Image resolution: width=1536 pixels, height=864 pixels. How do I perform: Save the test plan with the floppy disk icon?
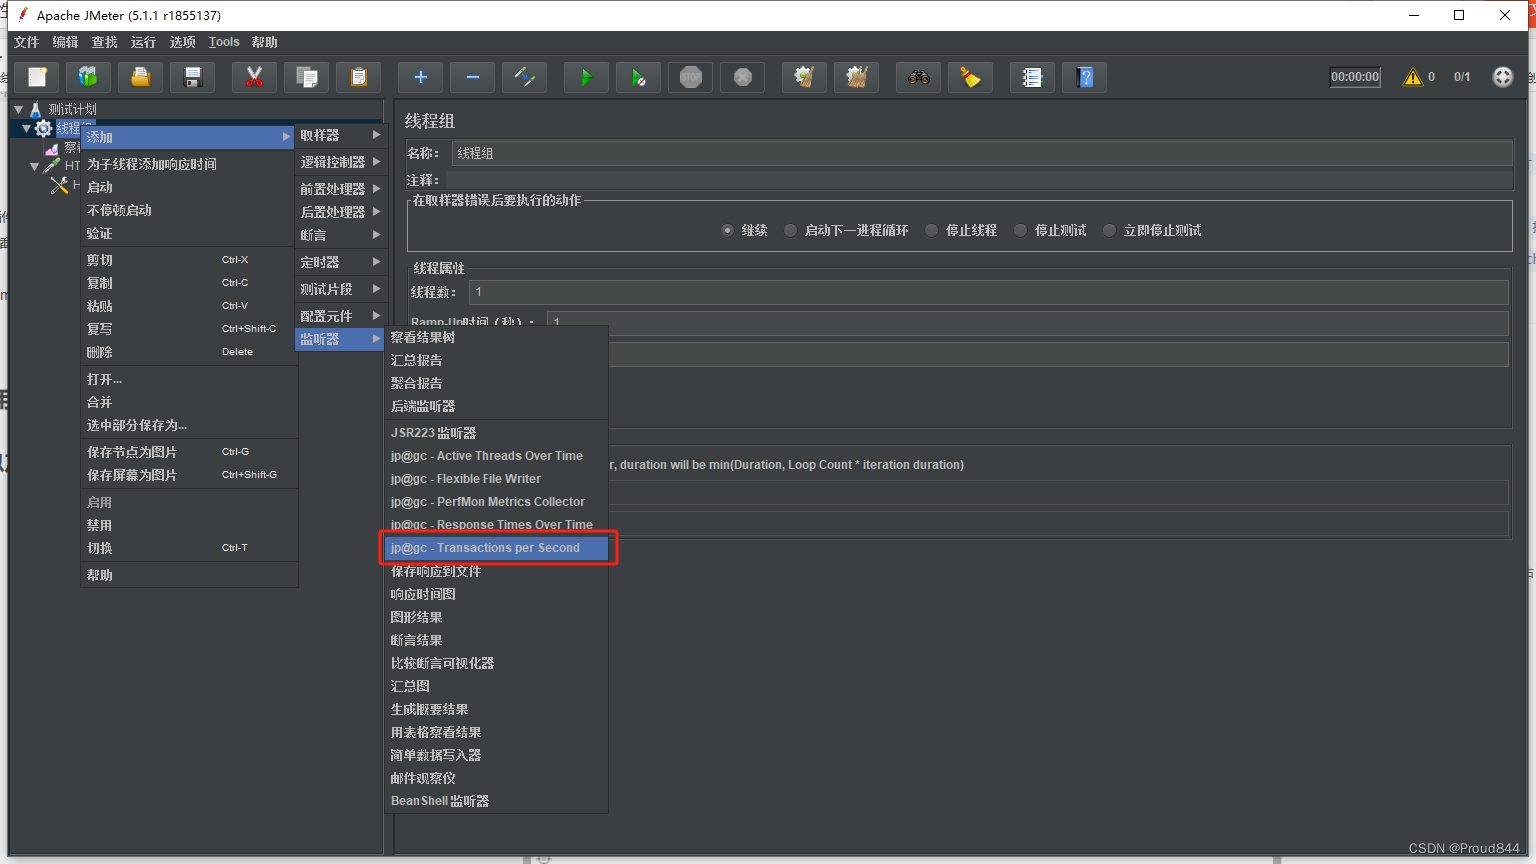click(193, 77)
